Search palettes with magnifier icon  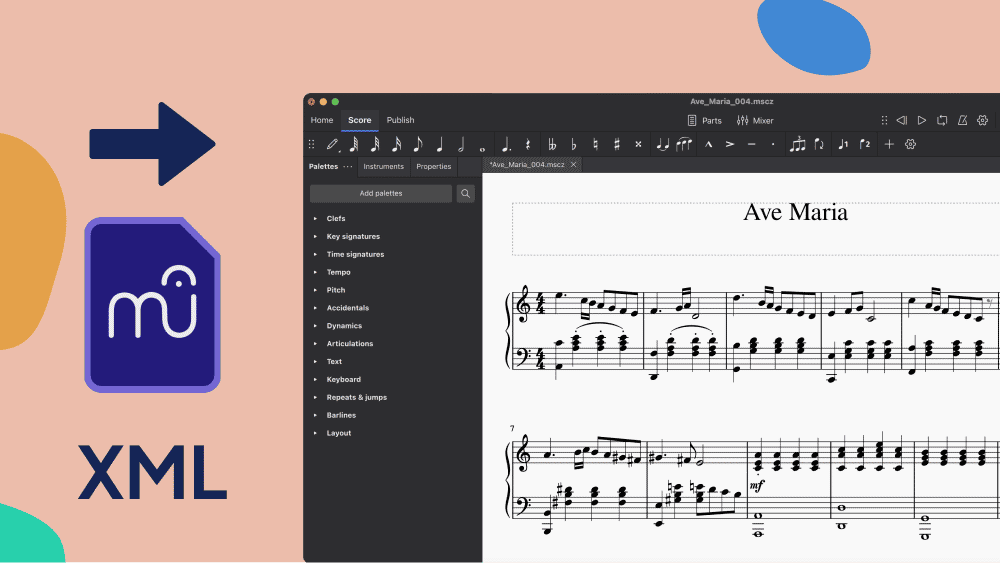466,193
